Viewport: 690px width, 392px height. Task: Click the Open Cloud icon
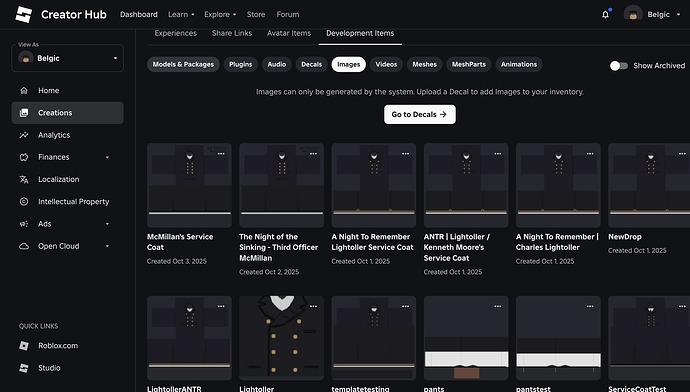tap(24, 246)
